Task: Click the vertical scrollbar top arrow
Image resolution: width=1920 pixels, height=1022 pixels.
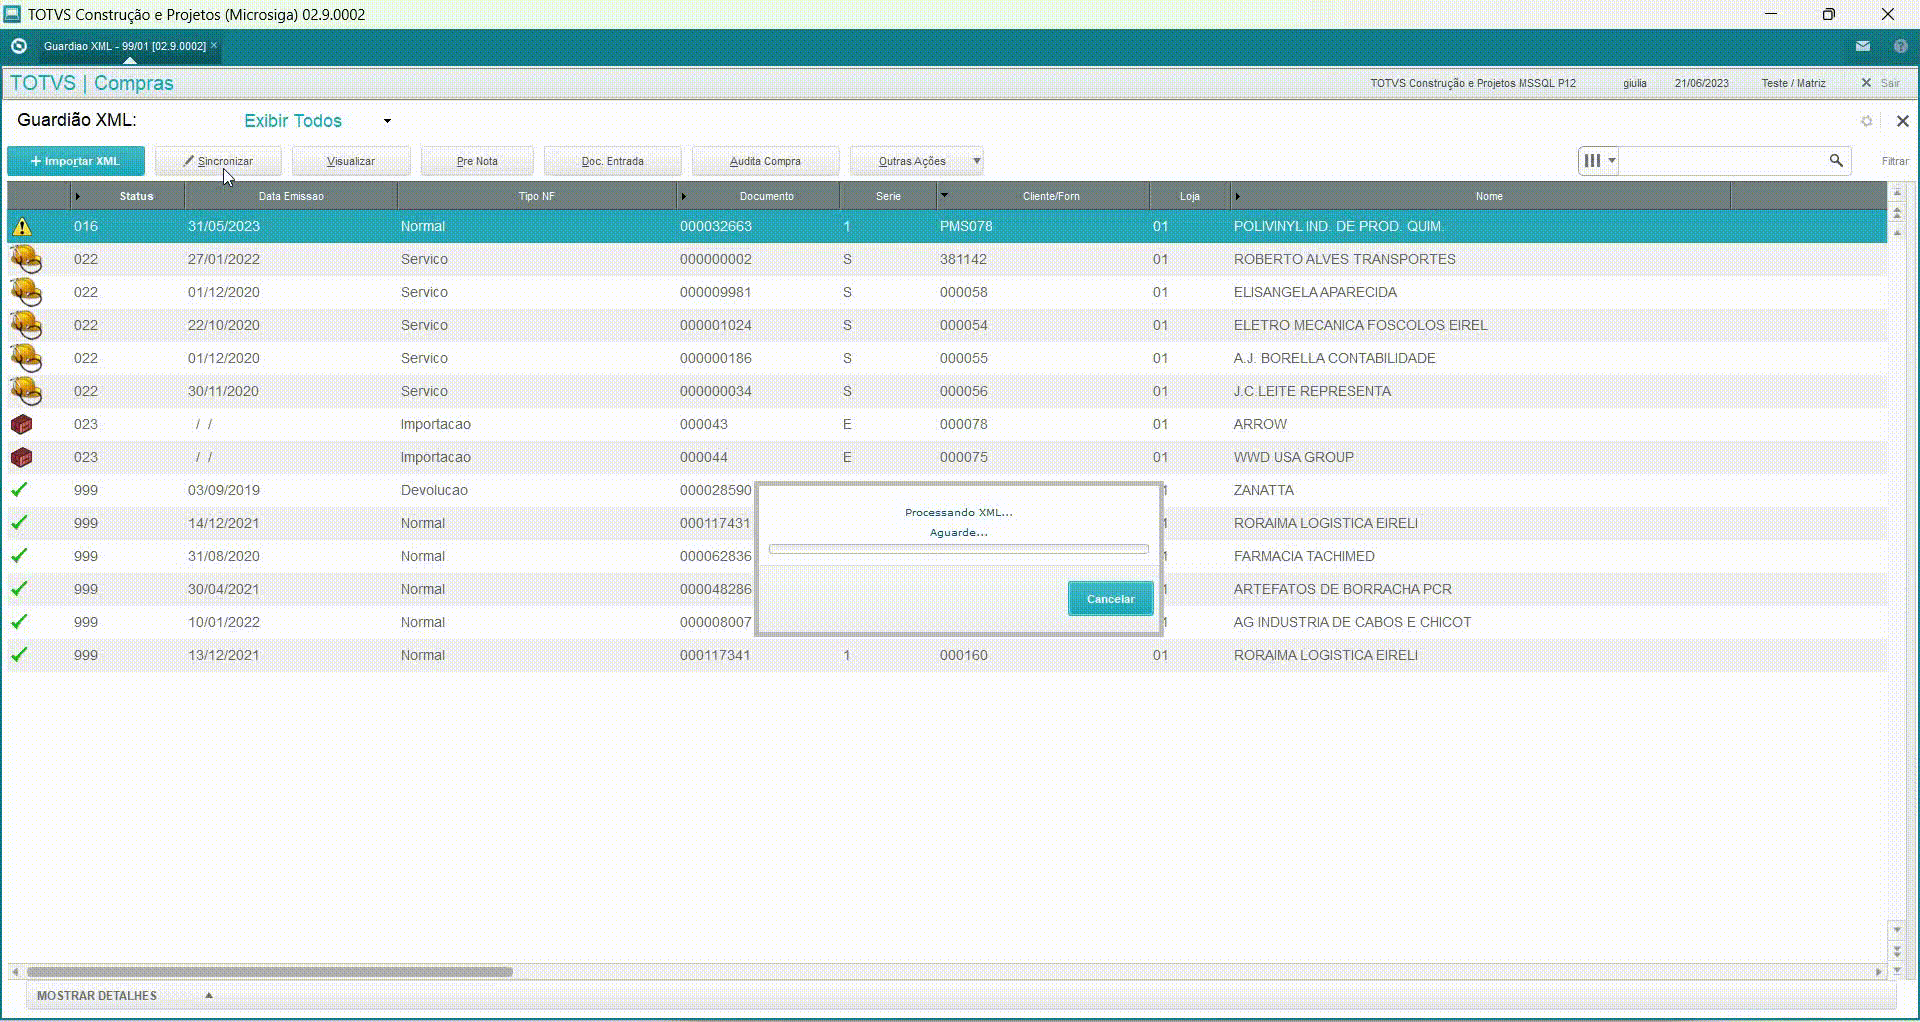Action: (x=1897, y=192)
